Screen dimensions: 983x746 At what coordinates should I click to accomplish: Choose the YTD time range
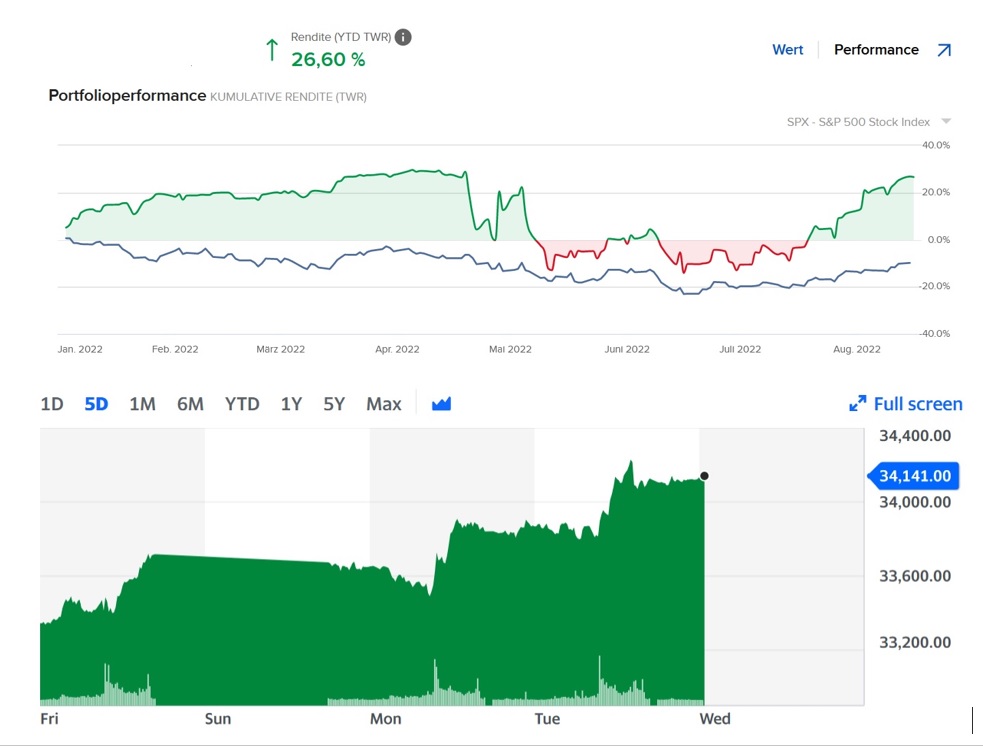point(242,404)
